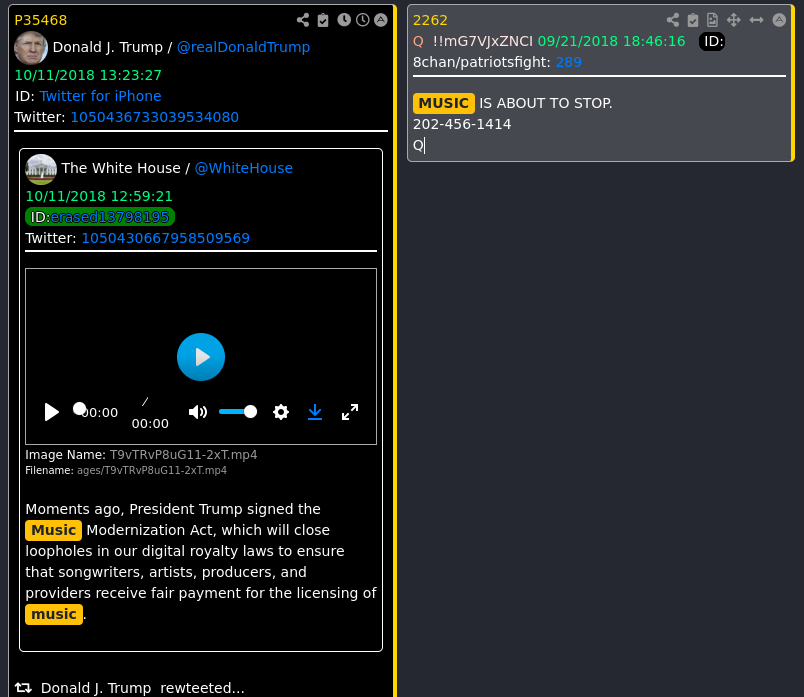Image resolution: width=804 pixels, height=697 pixels.
Task: Collapse post 2262 with up-arrow circle
Action: pyautogui.click(x=779, y=20)
